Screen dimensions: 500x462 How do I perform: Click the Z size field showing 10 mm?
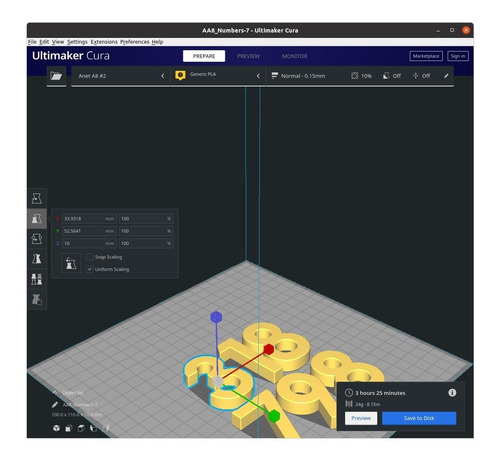click(x=89, y=243)
